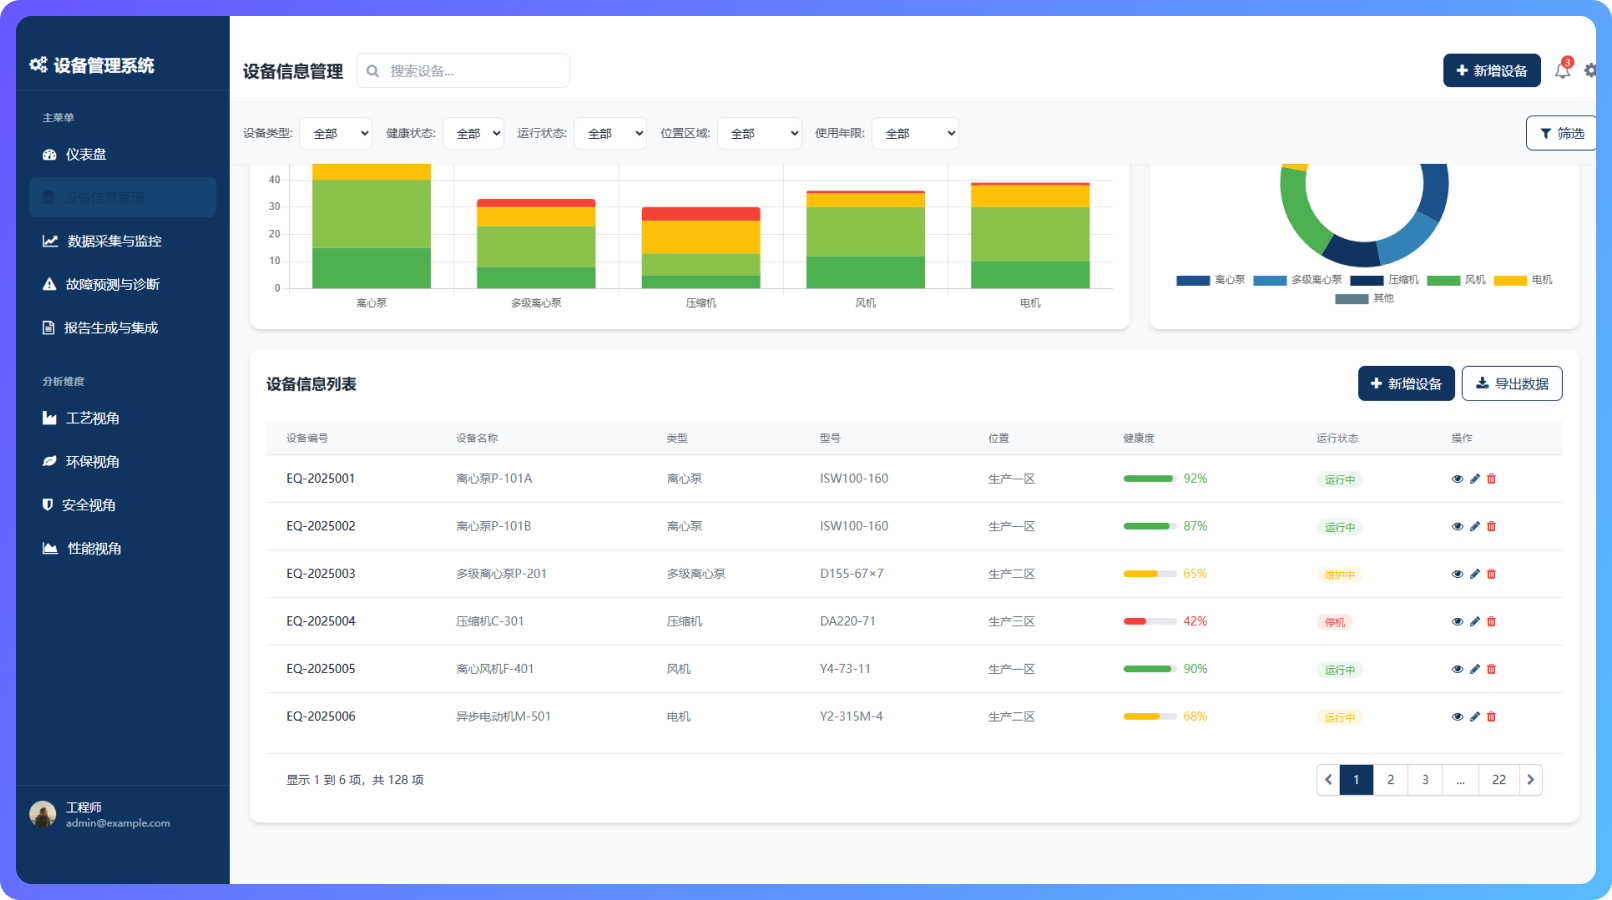Focus the 搜索设备 search field

tap(463, 71)
